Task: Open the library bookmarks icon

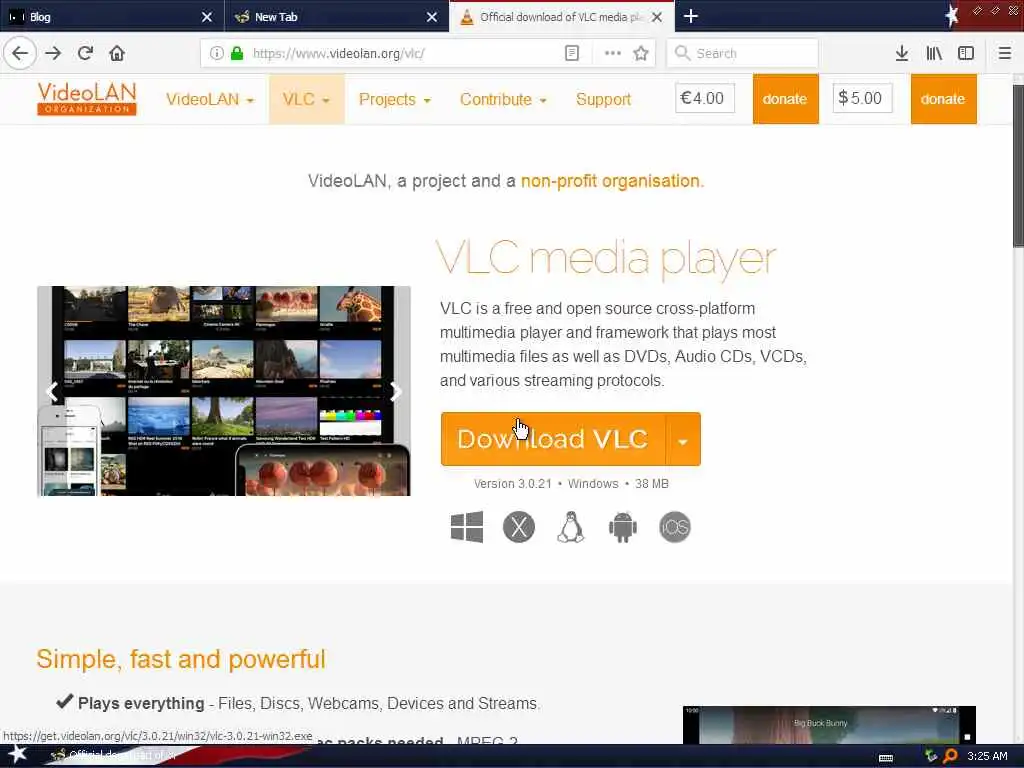Action: 934,54
